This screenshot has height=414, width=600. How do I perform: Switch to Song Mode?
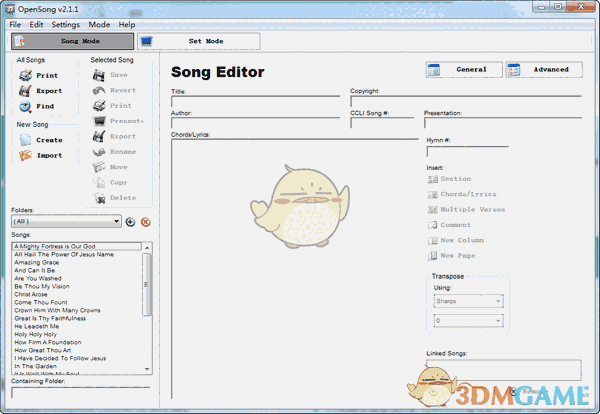(73, 41)
